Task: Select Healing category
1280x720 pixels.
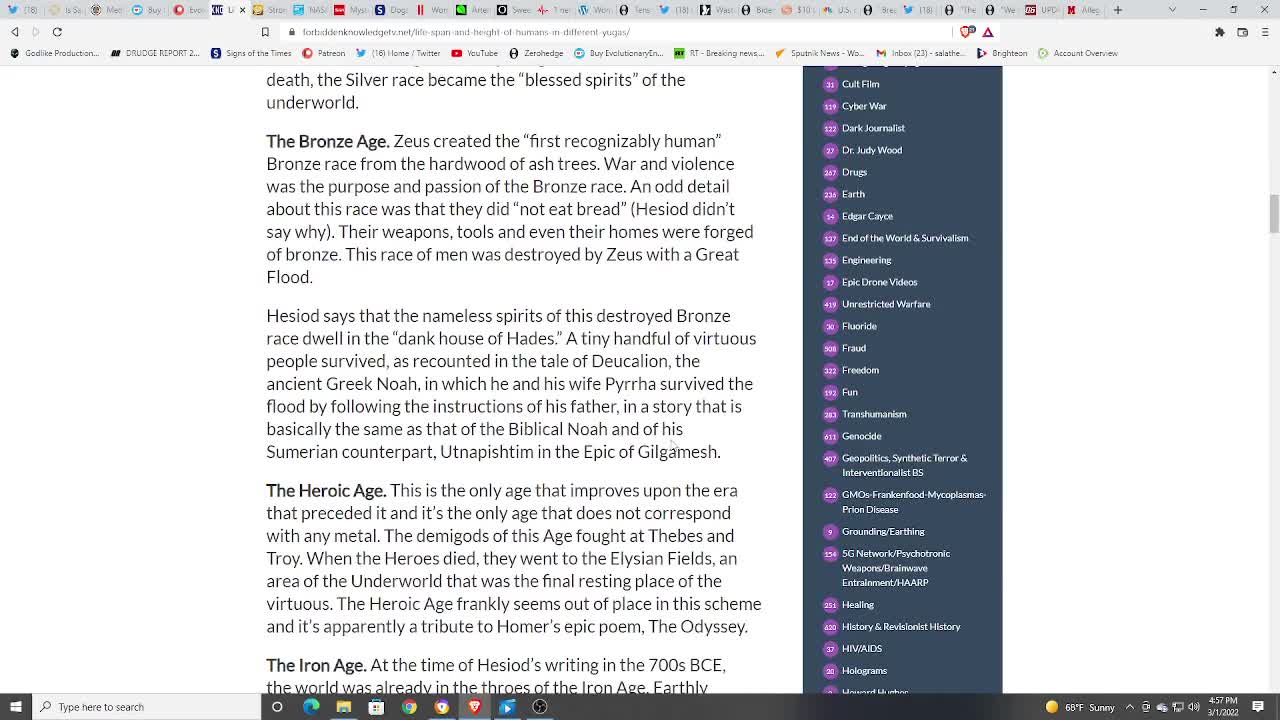Action: [858, 605]
